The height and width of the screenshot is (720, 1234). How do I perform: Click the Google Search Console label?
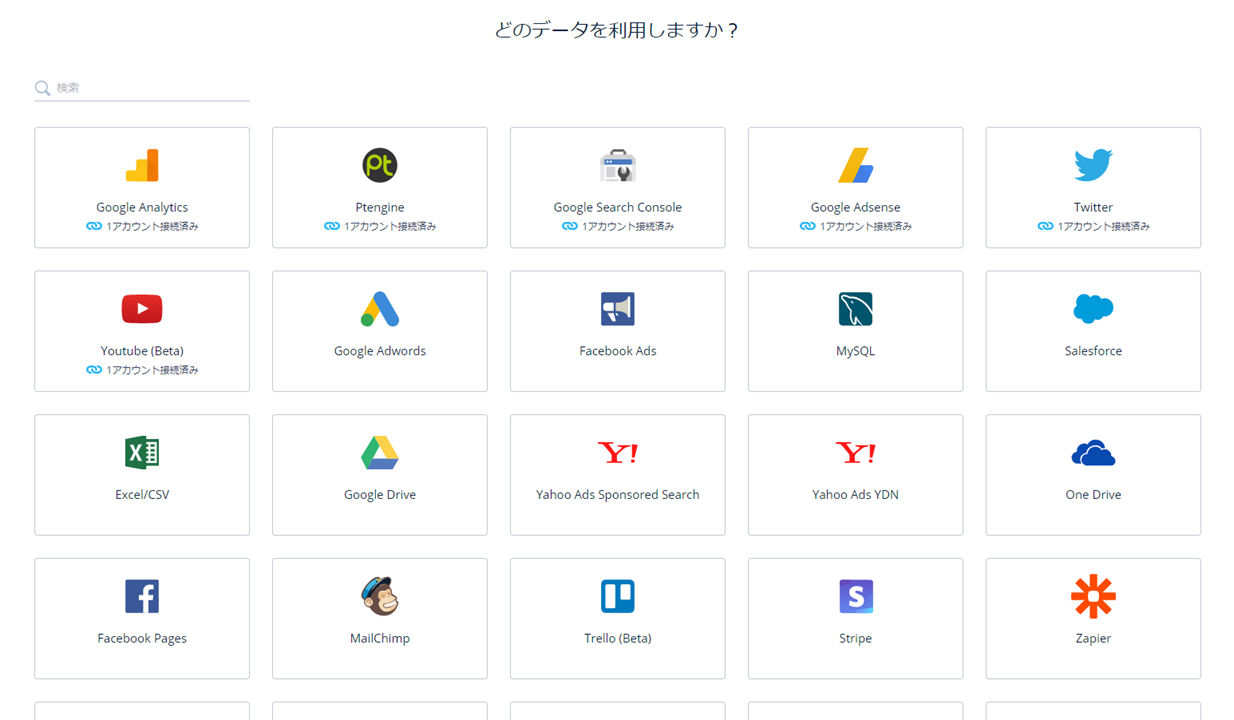tap(618, 208)
